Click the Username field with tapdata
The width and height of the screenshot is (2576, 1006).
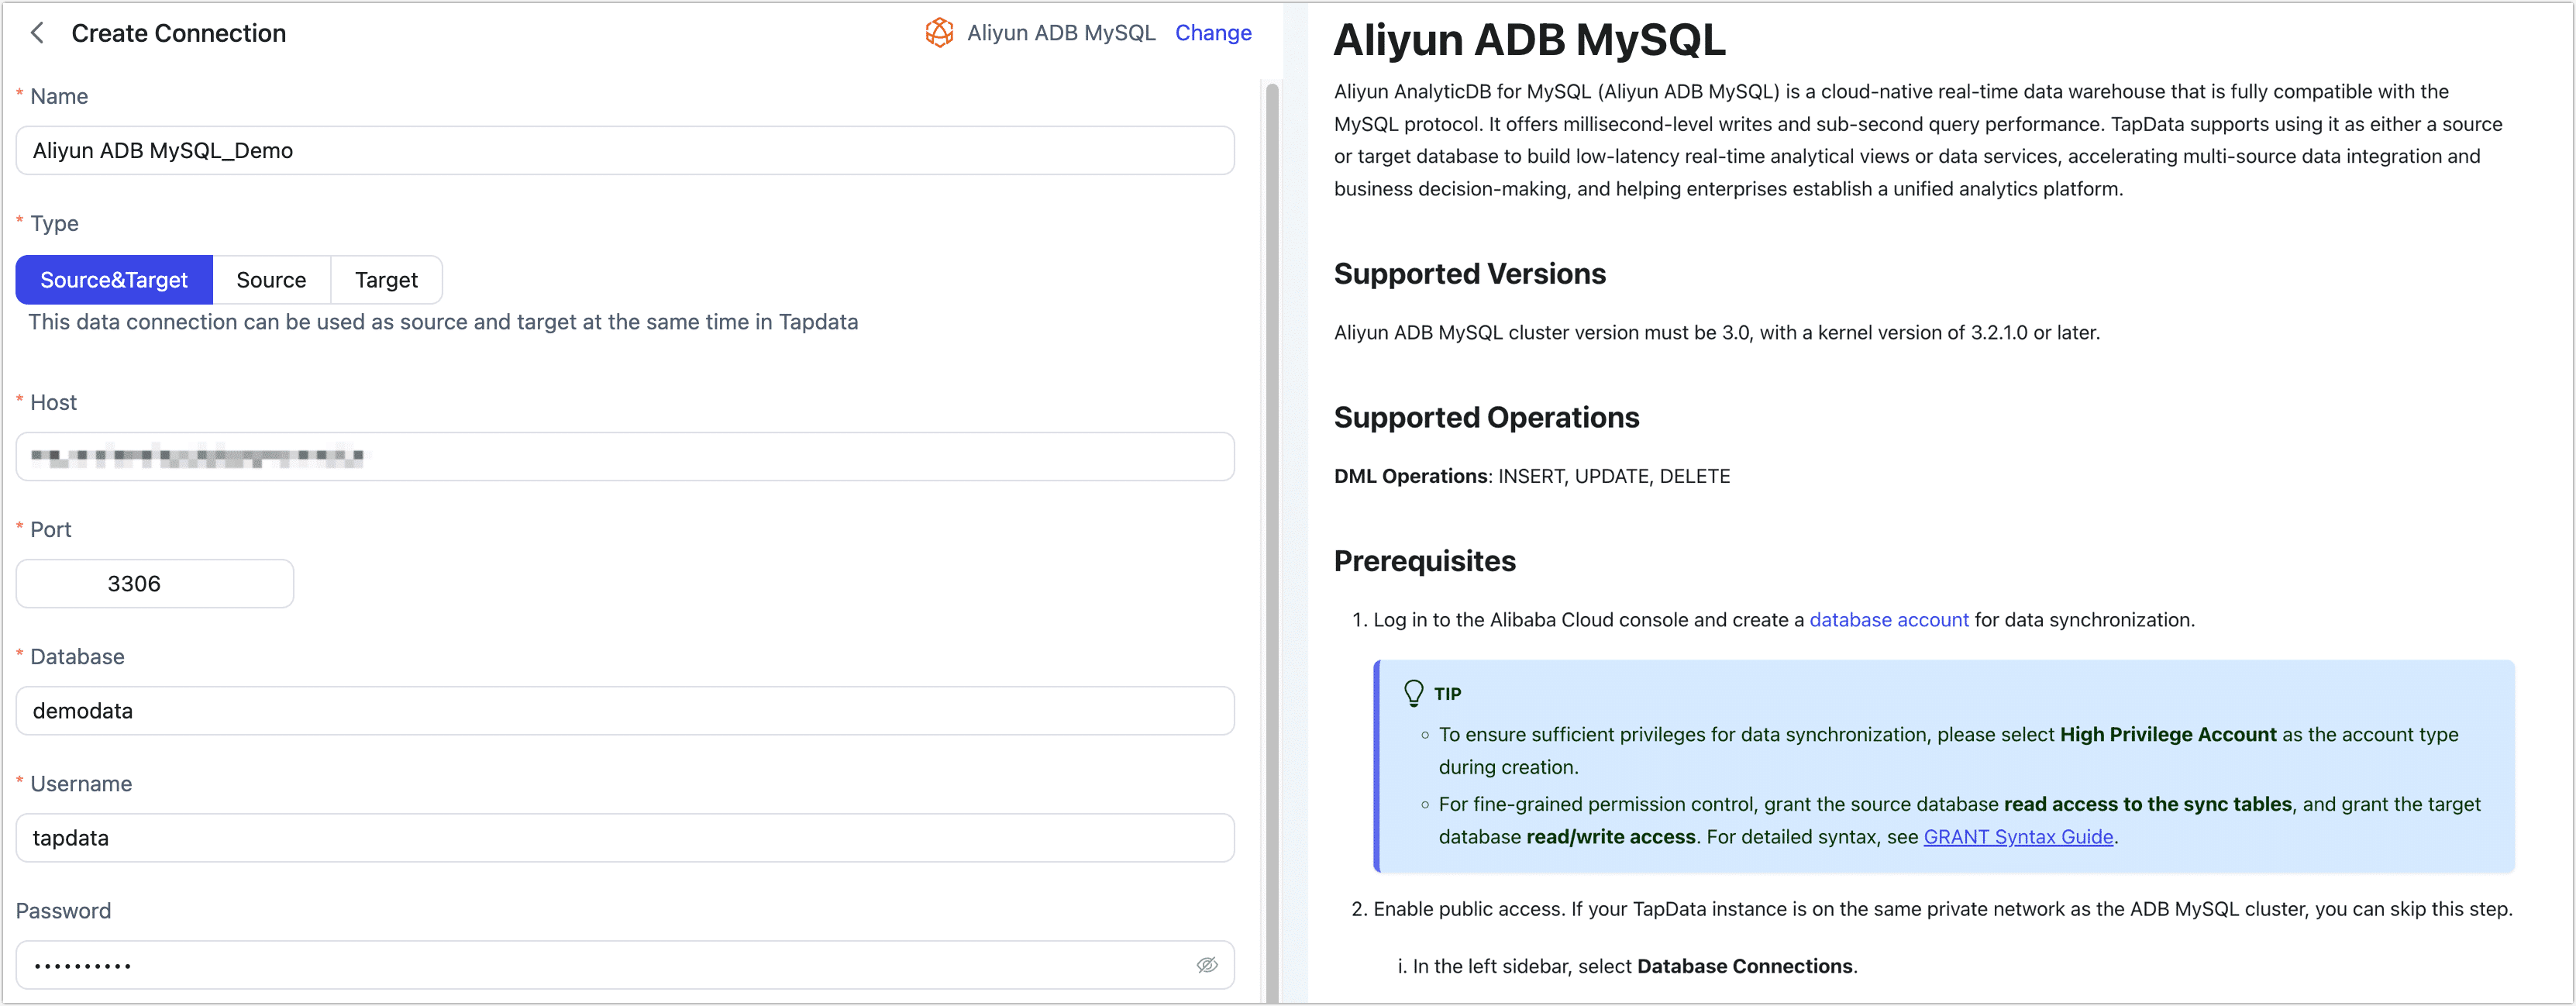tap(625, 838)
